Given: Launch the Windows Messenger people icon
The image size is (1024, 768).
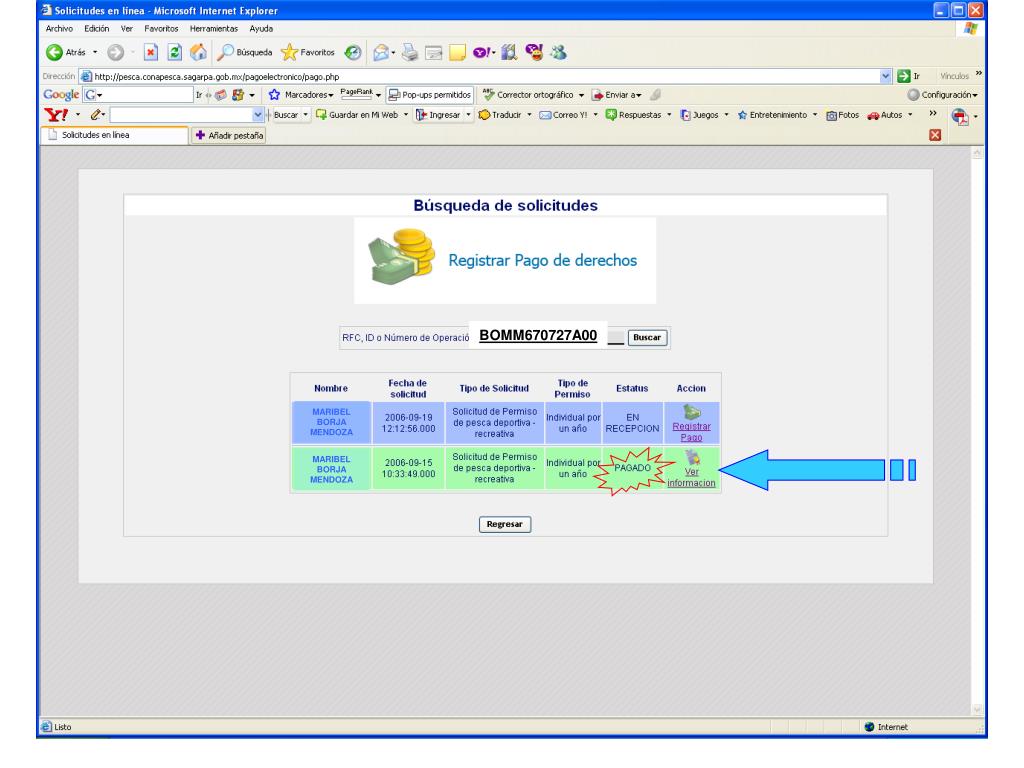Looking at the screenshot, I should [558, 52].
